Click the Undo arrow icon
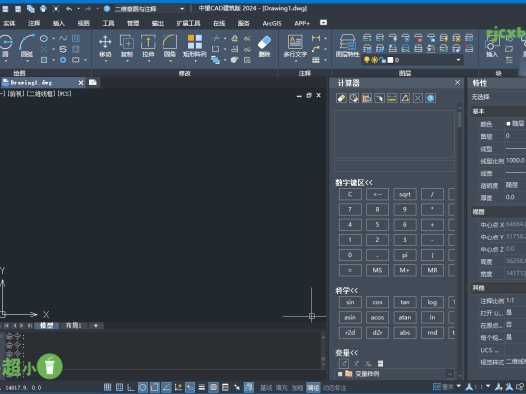 tap(69, 9)
